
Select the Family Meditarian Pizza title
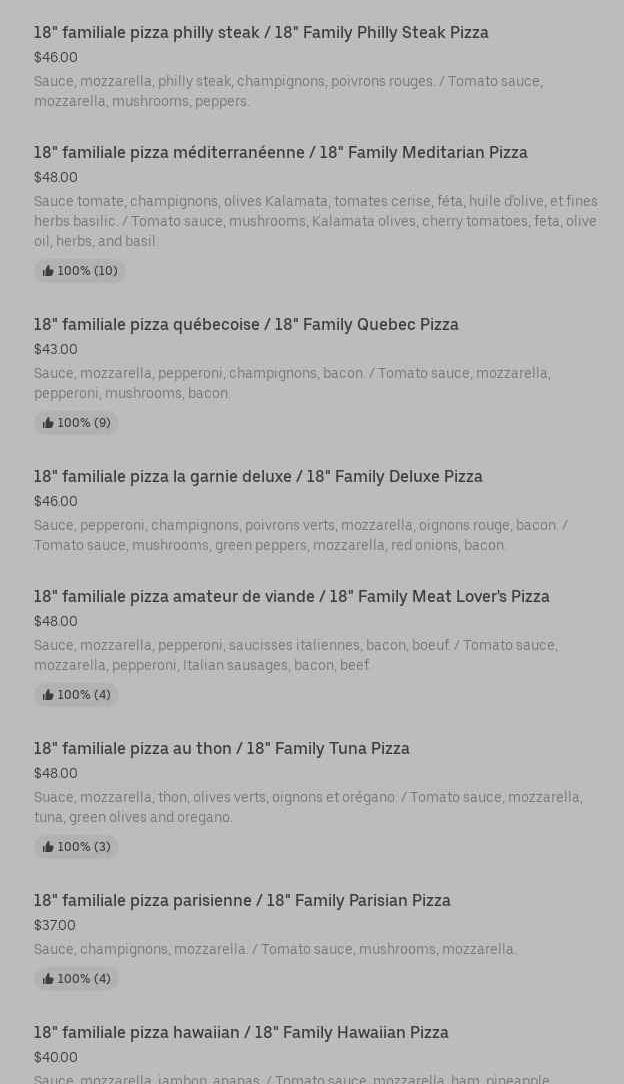(x=280, y=153)
